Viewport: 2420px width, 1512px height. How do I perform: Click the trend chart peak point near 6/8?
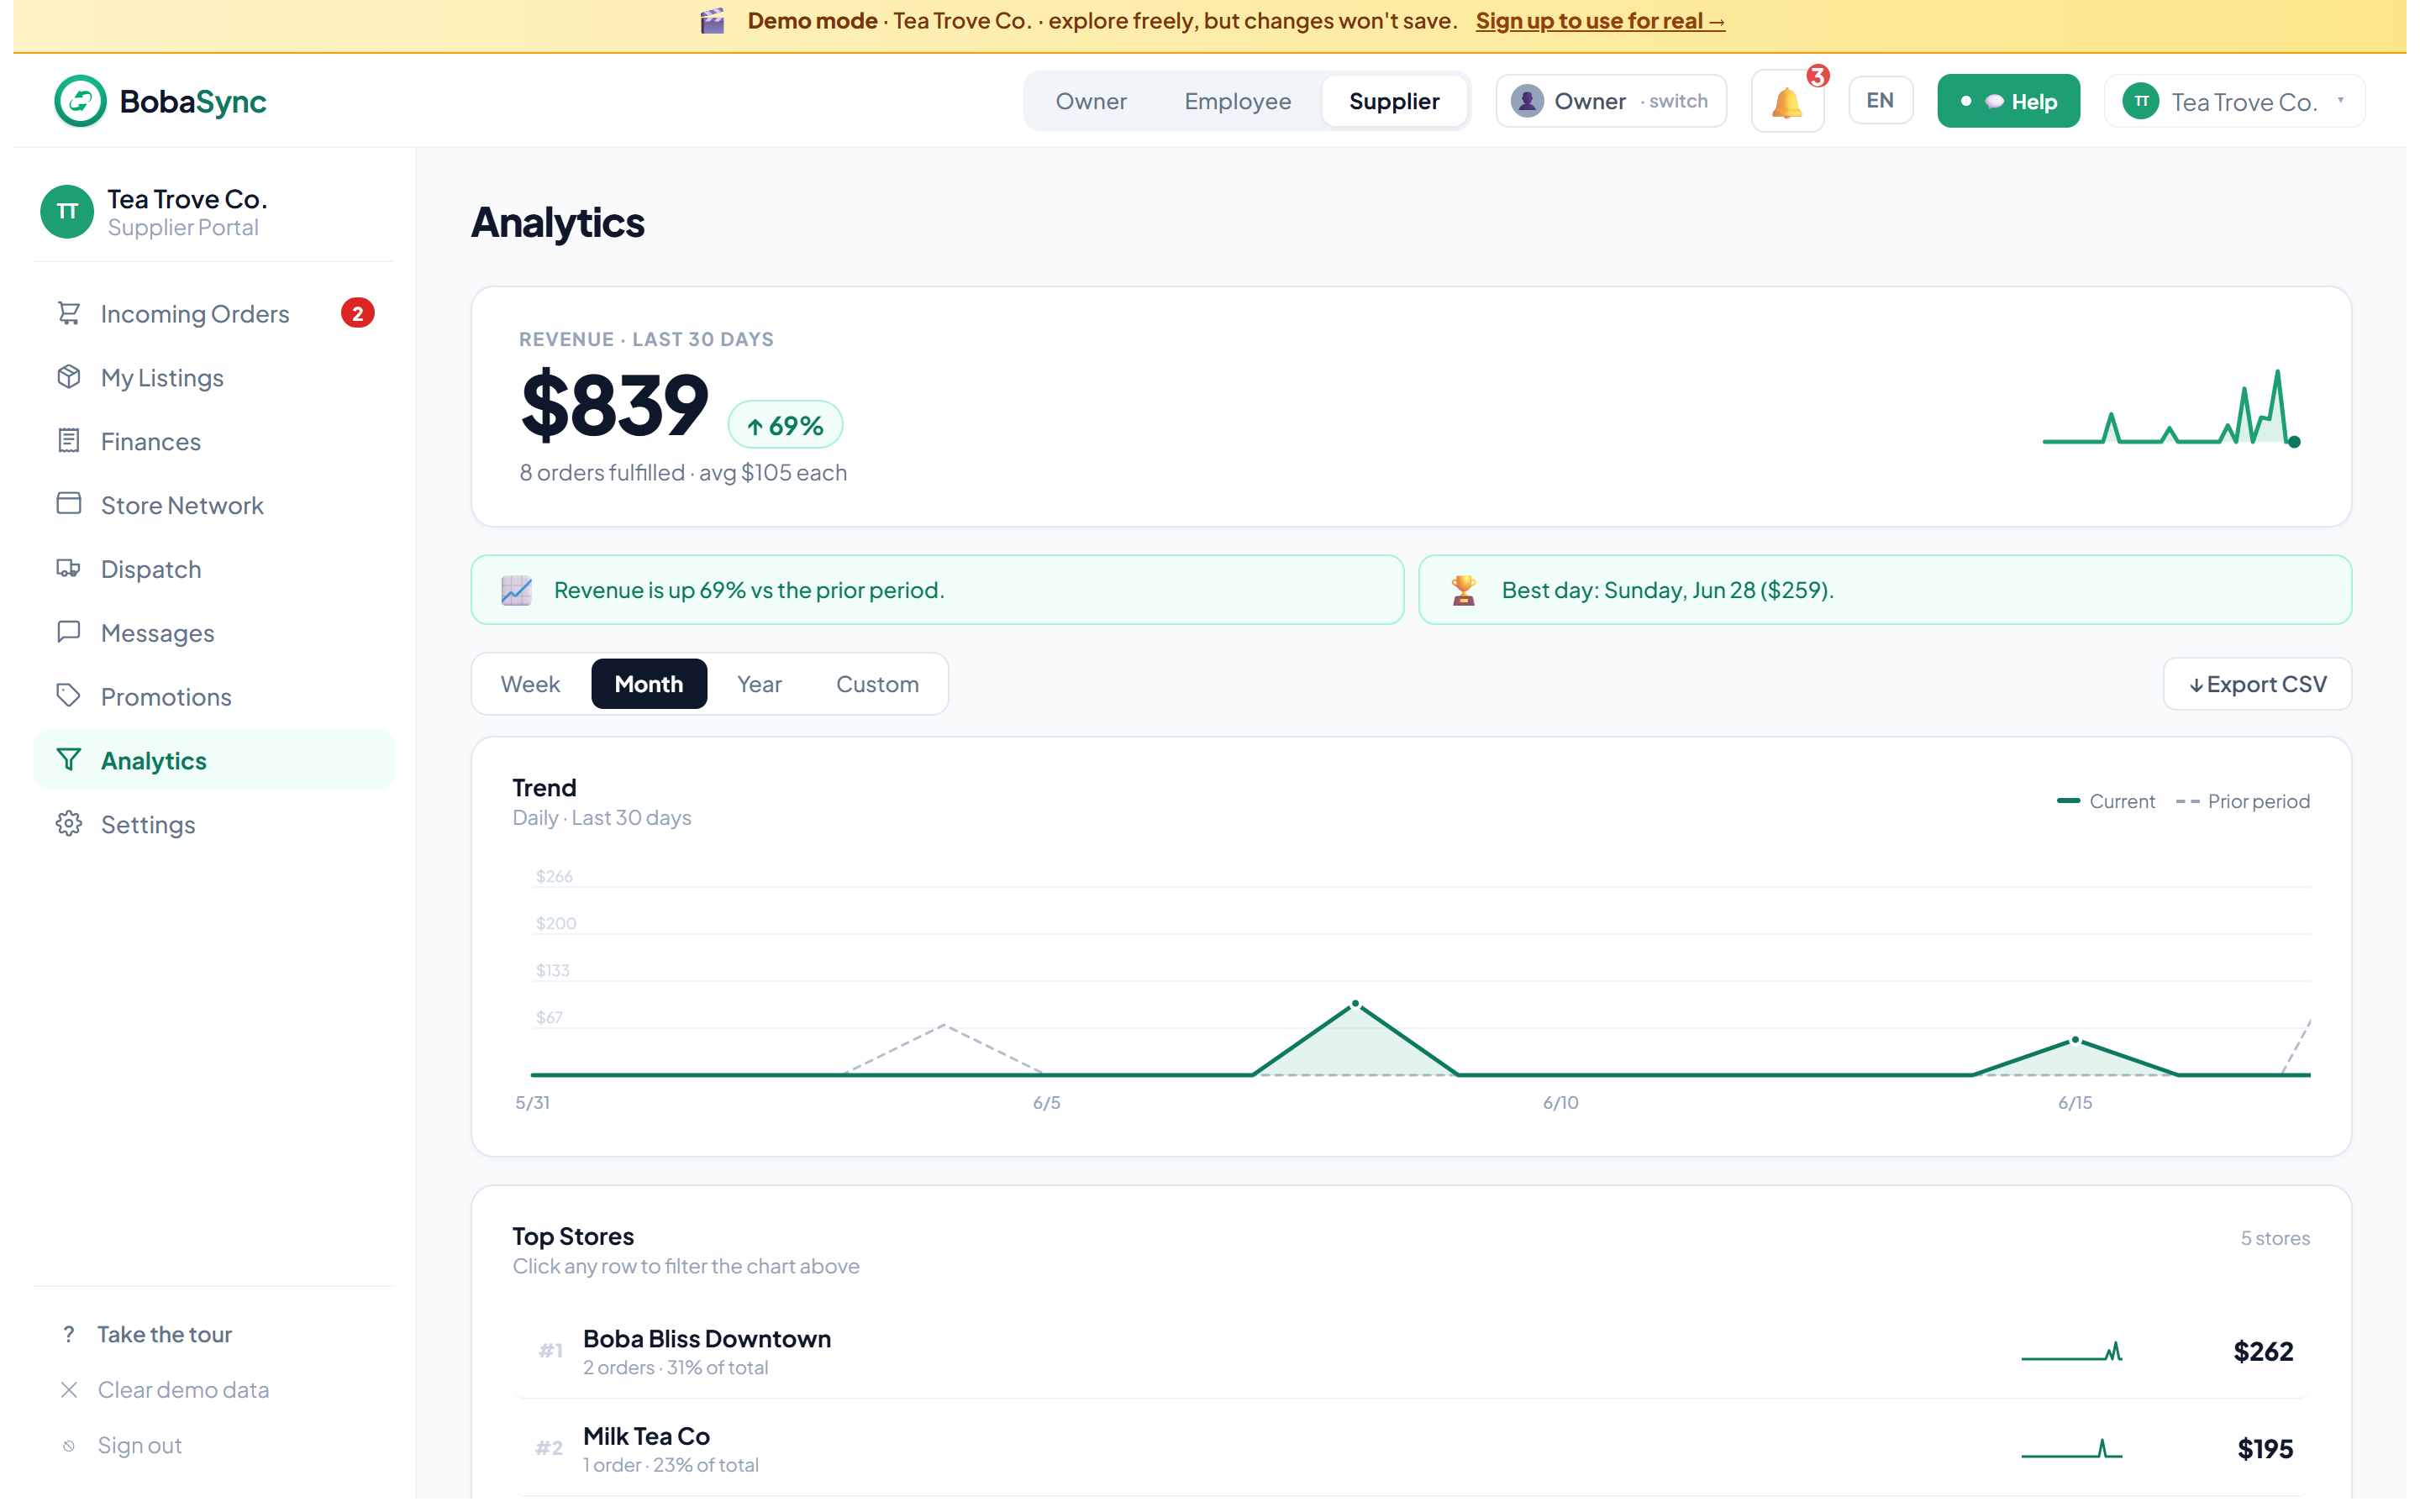[x=1355, y=1003]
